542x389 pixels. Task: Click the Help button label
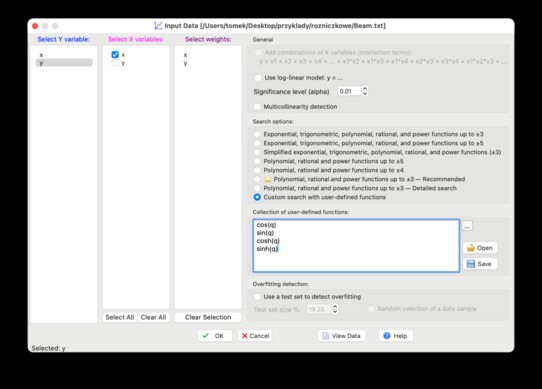[400, 336]
